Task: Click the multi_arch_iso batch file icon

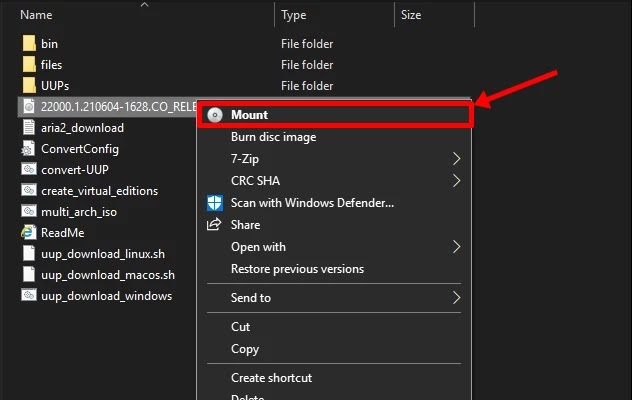Action: coord(29,211)
